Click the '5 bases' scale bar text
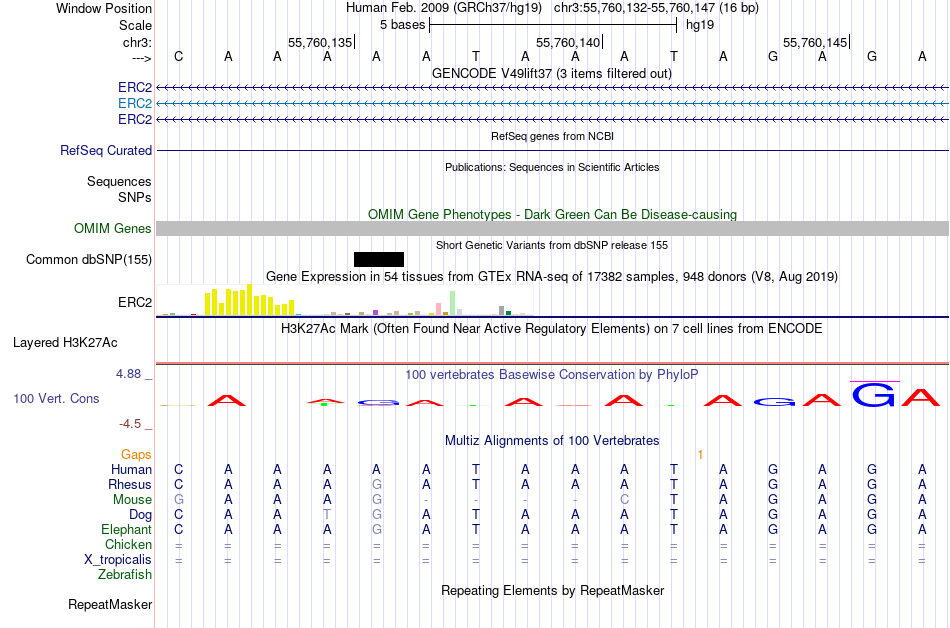The height and width of the screenshot is (628, 950). tap(402, 25)
